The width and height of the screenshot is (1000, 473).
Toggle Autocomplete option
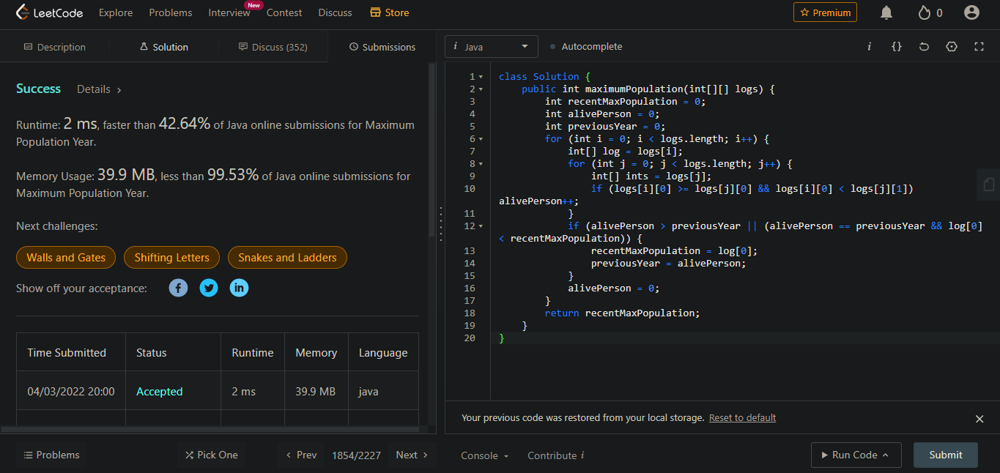[585, 47]
